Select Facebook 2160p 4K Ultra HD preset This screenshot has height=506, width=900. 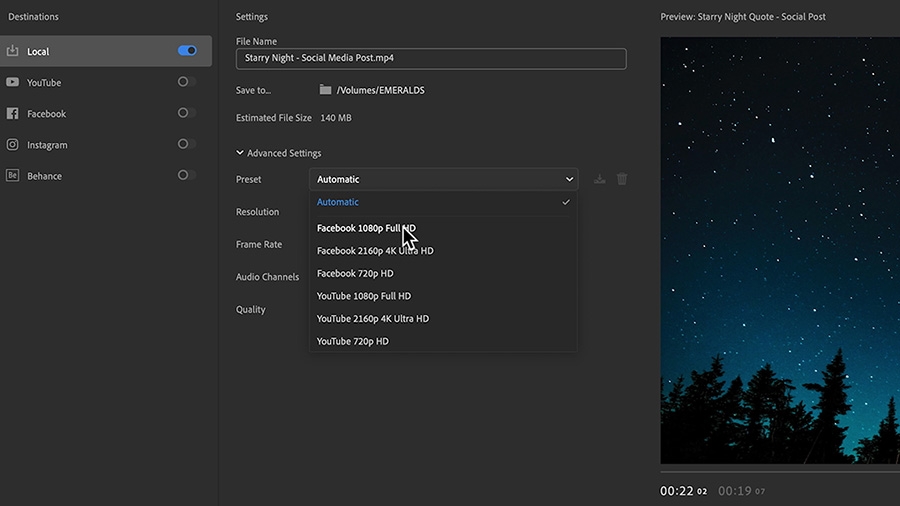point(444,251)
